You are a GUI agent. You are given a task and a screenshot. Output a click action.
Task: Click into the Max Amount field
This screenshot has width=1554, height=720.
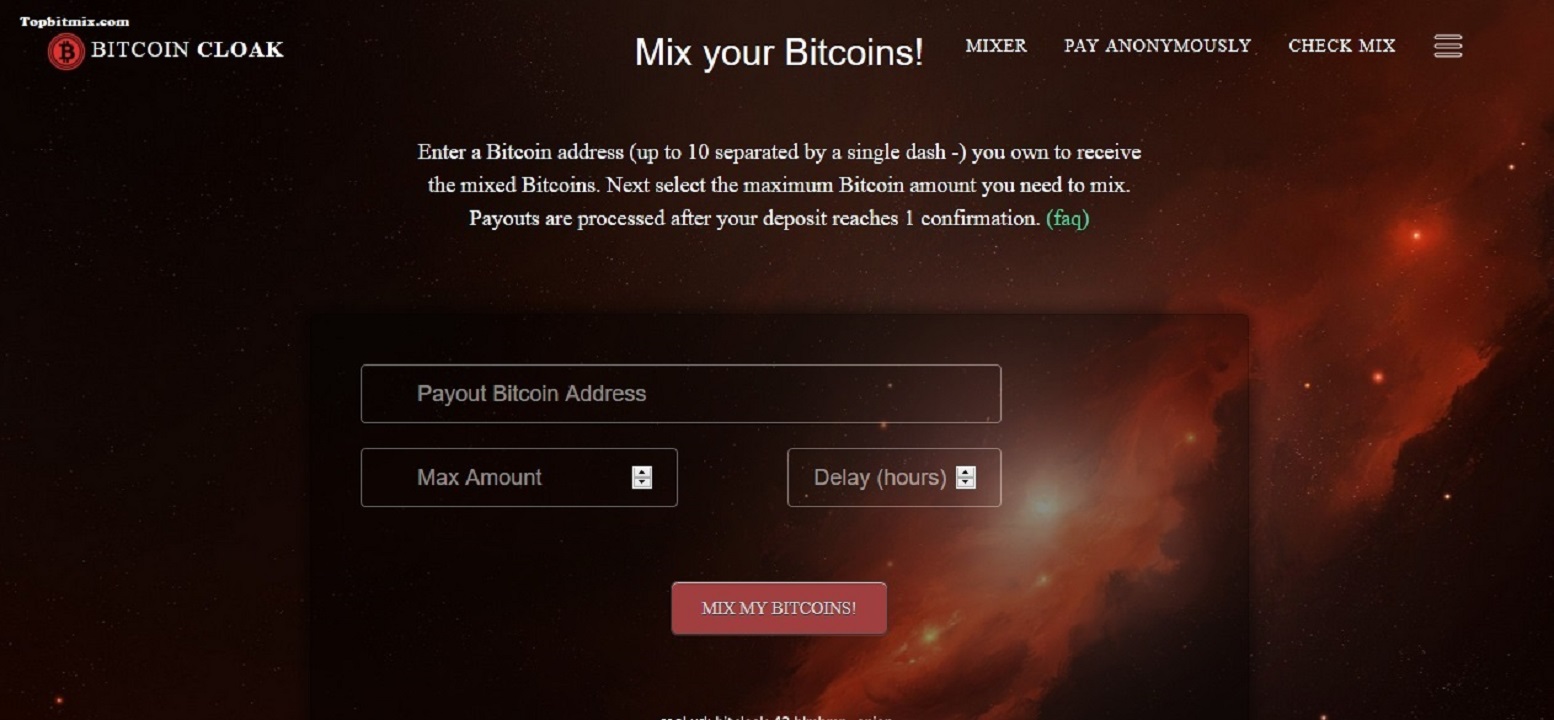pos(500,478)
